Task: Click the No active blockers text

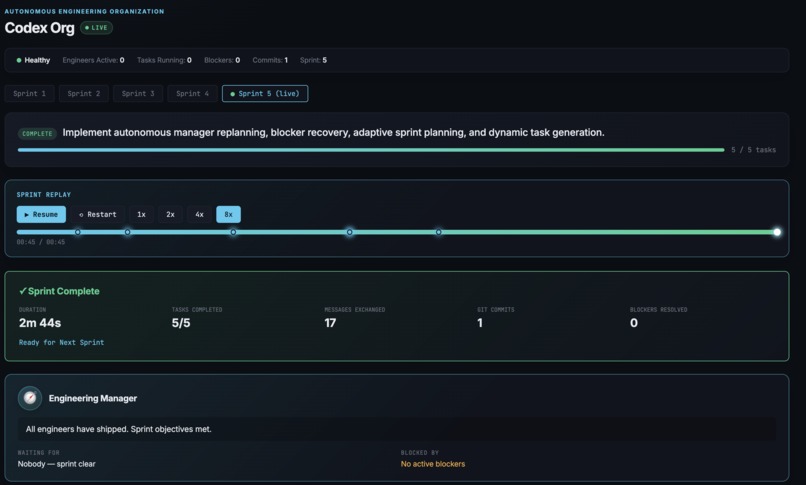Action: pos(433,464)
